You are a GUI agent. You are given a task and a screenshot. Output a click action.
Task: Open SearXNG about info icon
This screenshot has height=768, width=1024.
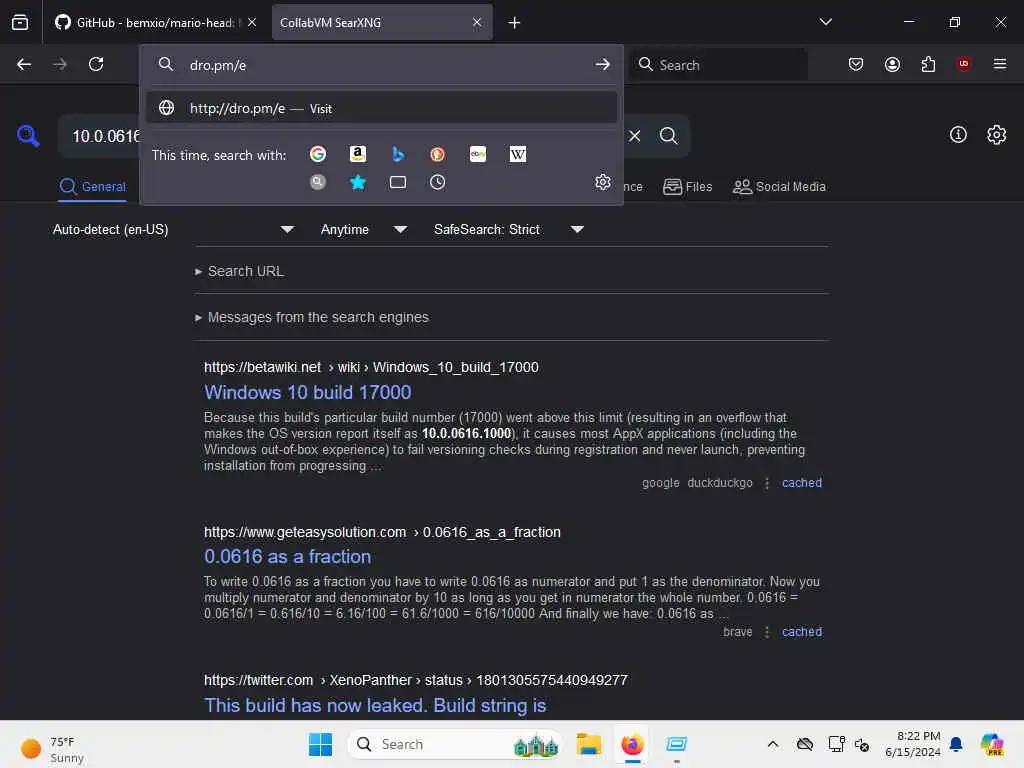(x=958, y=135)
